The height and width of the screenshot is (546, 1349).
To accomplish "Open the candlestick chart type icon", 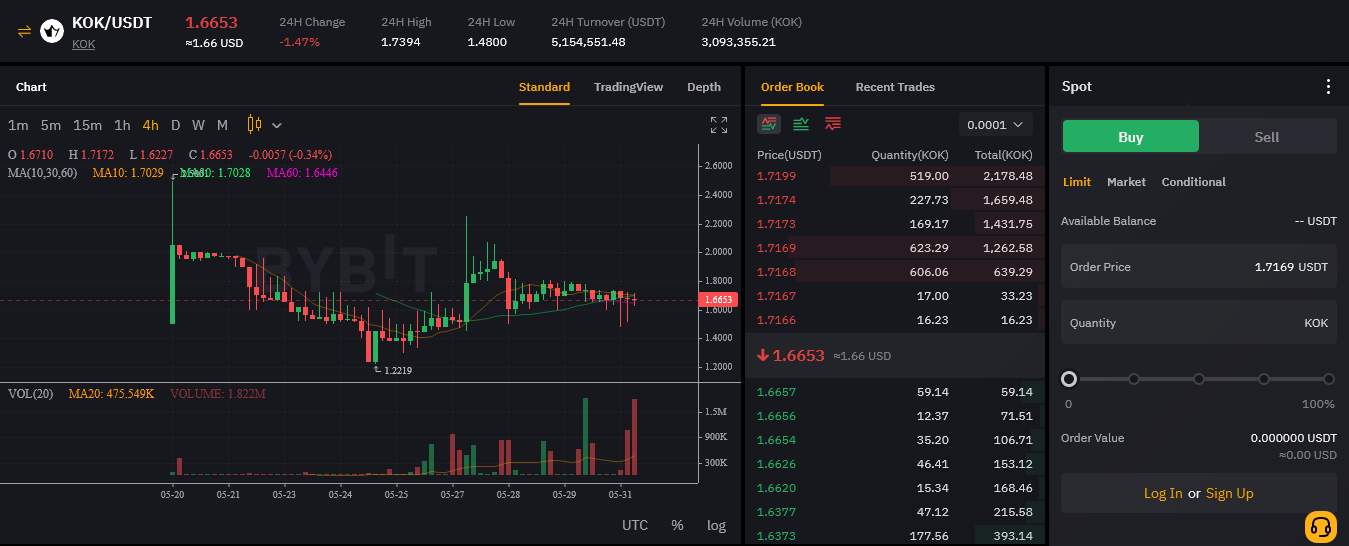I will 254,125.
